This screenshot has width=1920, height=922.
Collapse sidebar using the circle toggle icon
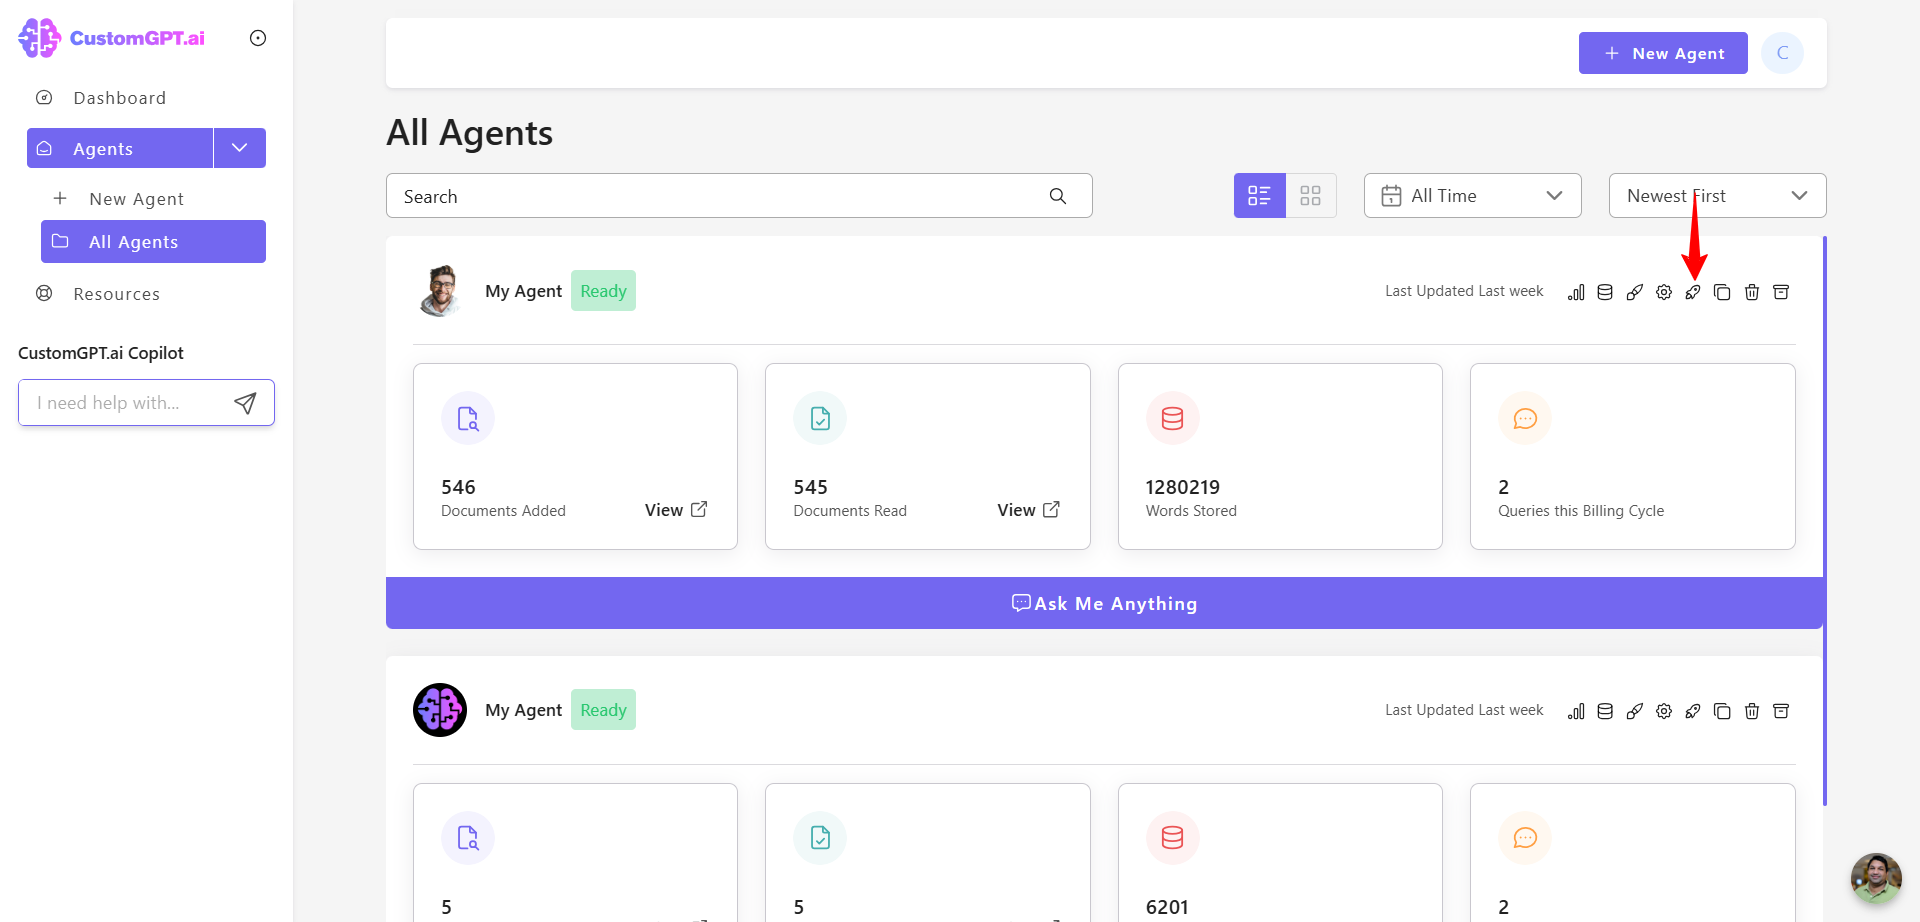click(258, 38)
